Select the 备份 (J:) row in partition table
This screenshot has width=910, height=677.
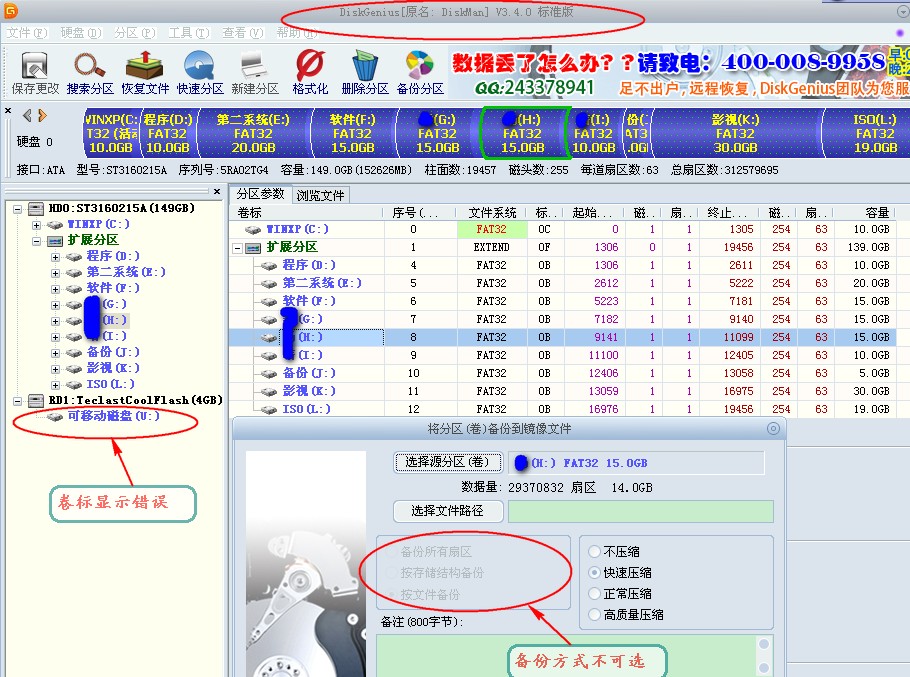(562, 373)
